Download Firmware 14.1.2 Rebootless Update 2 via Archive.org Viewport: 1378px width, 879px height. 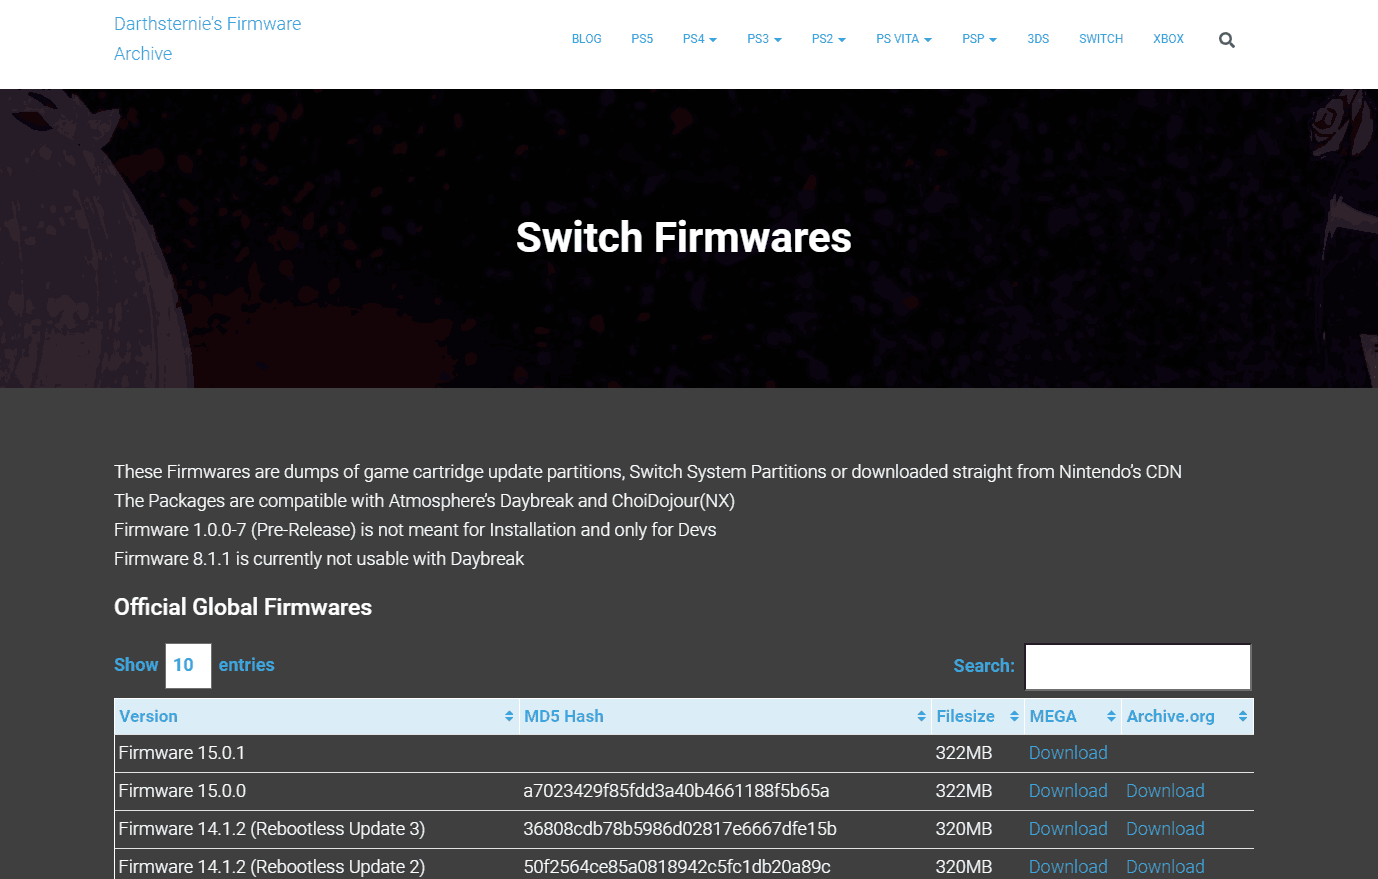tap(1165, 867)
